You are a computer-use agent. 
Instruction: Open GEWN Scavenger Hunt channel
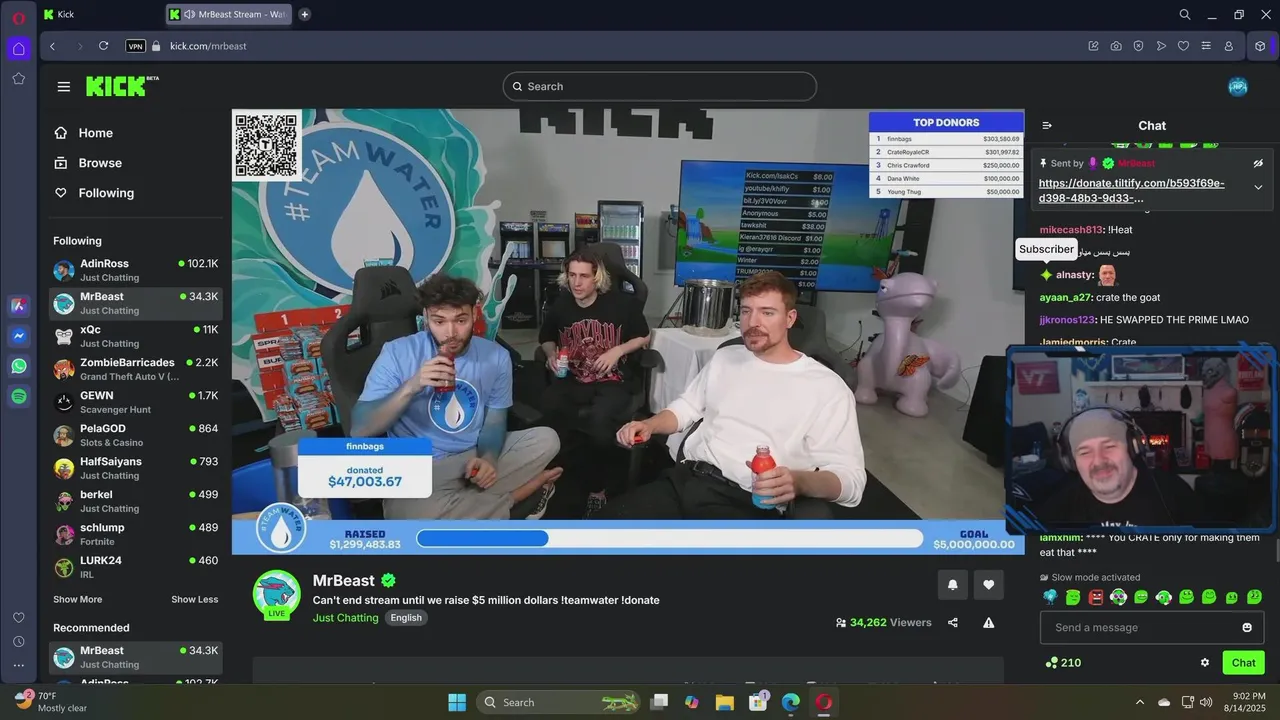point(136,402)
